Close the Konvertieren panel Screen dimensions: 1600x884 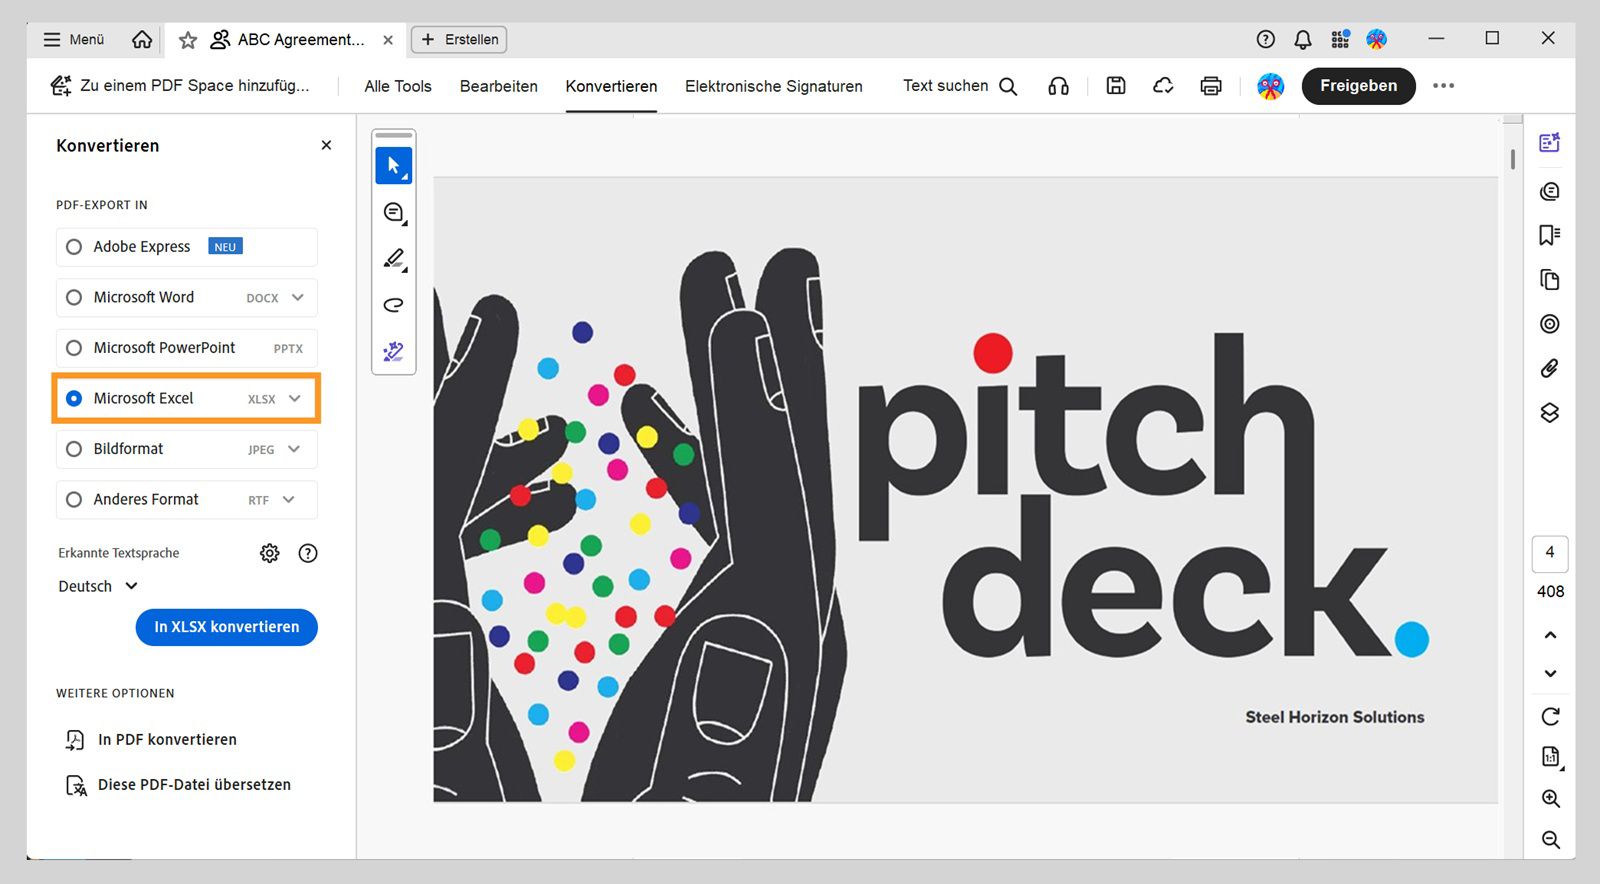326,145
